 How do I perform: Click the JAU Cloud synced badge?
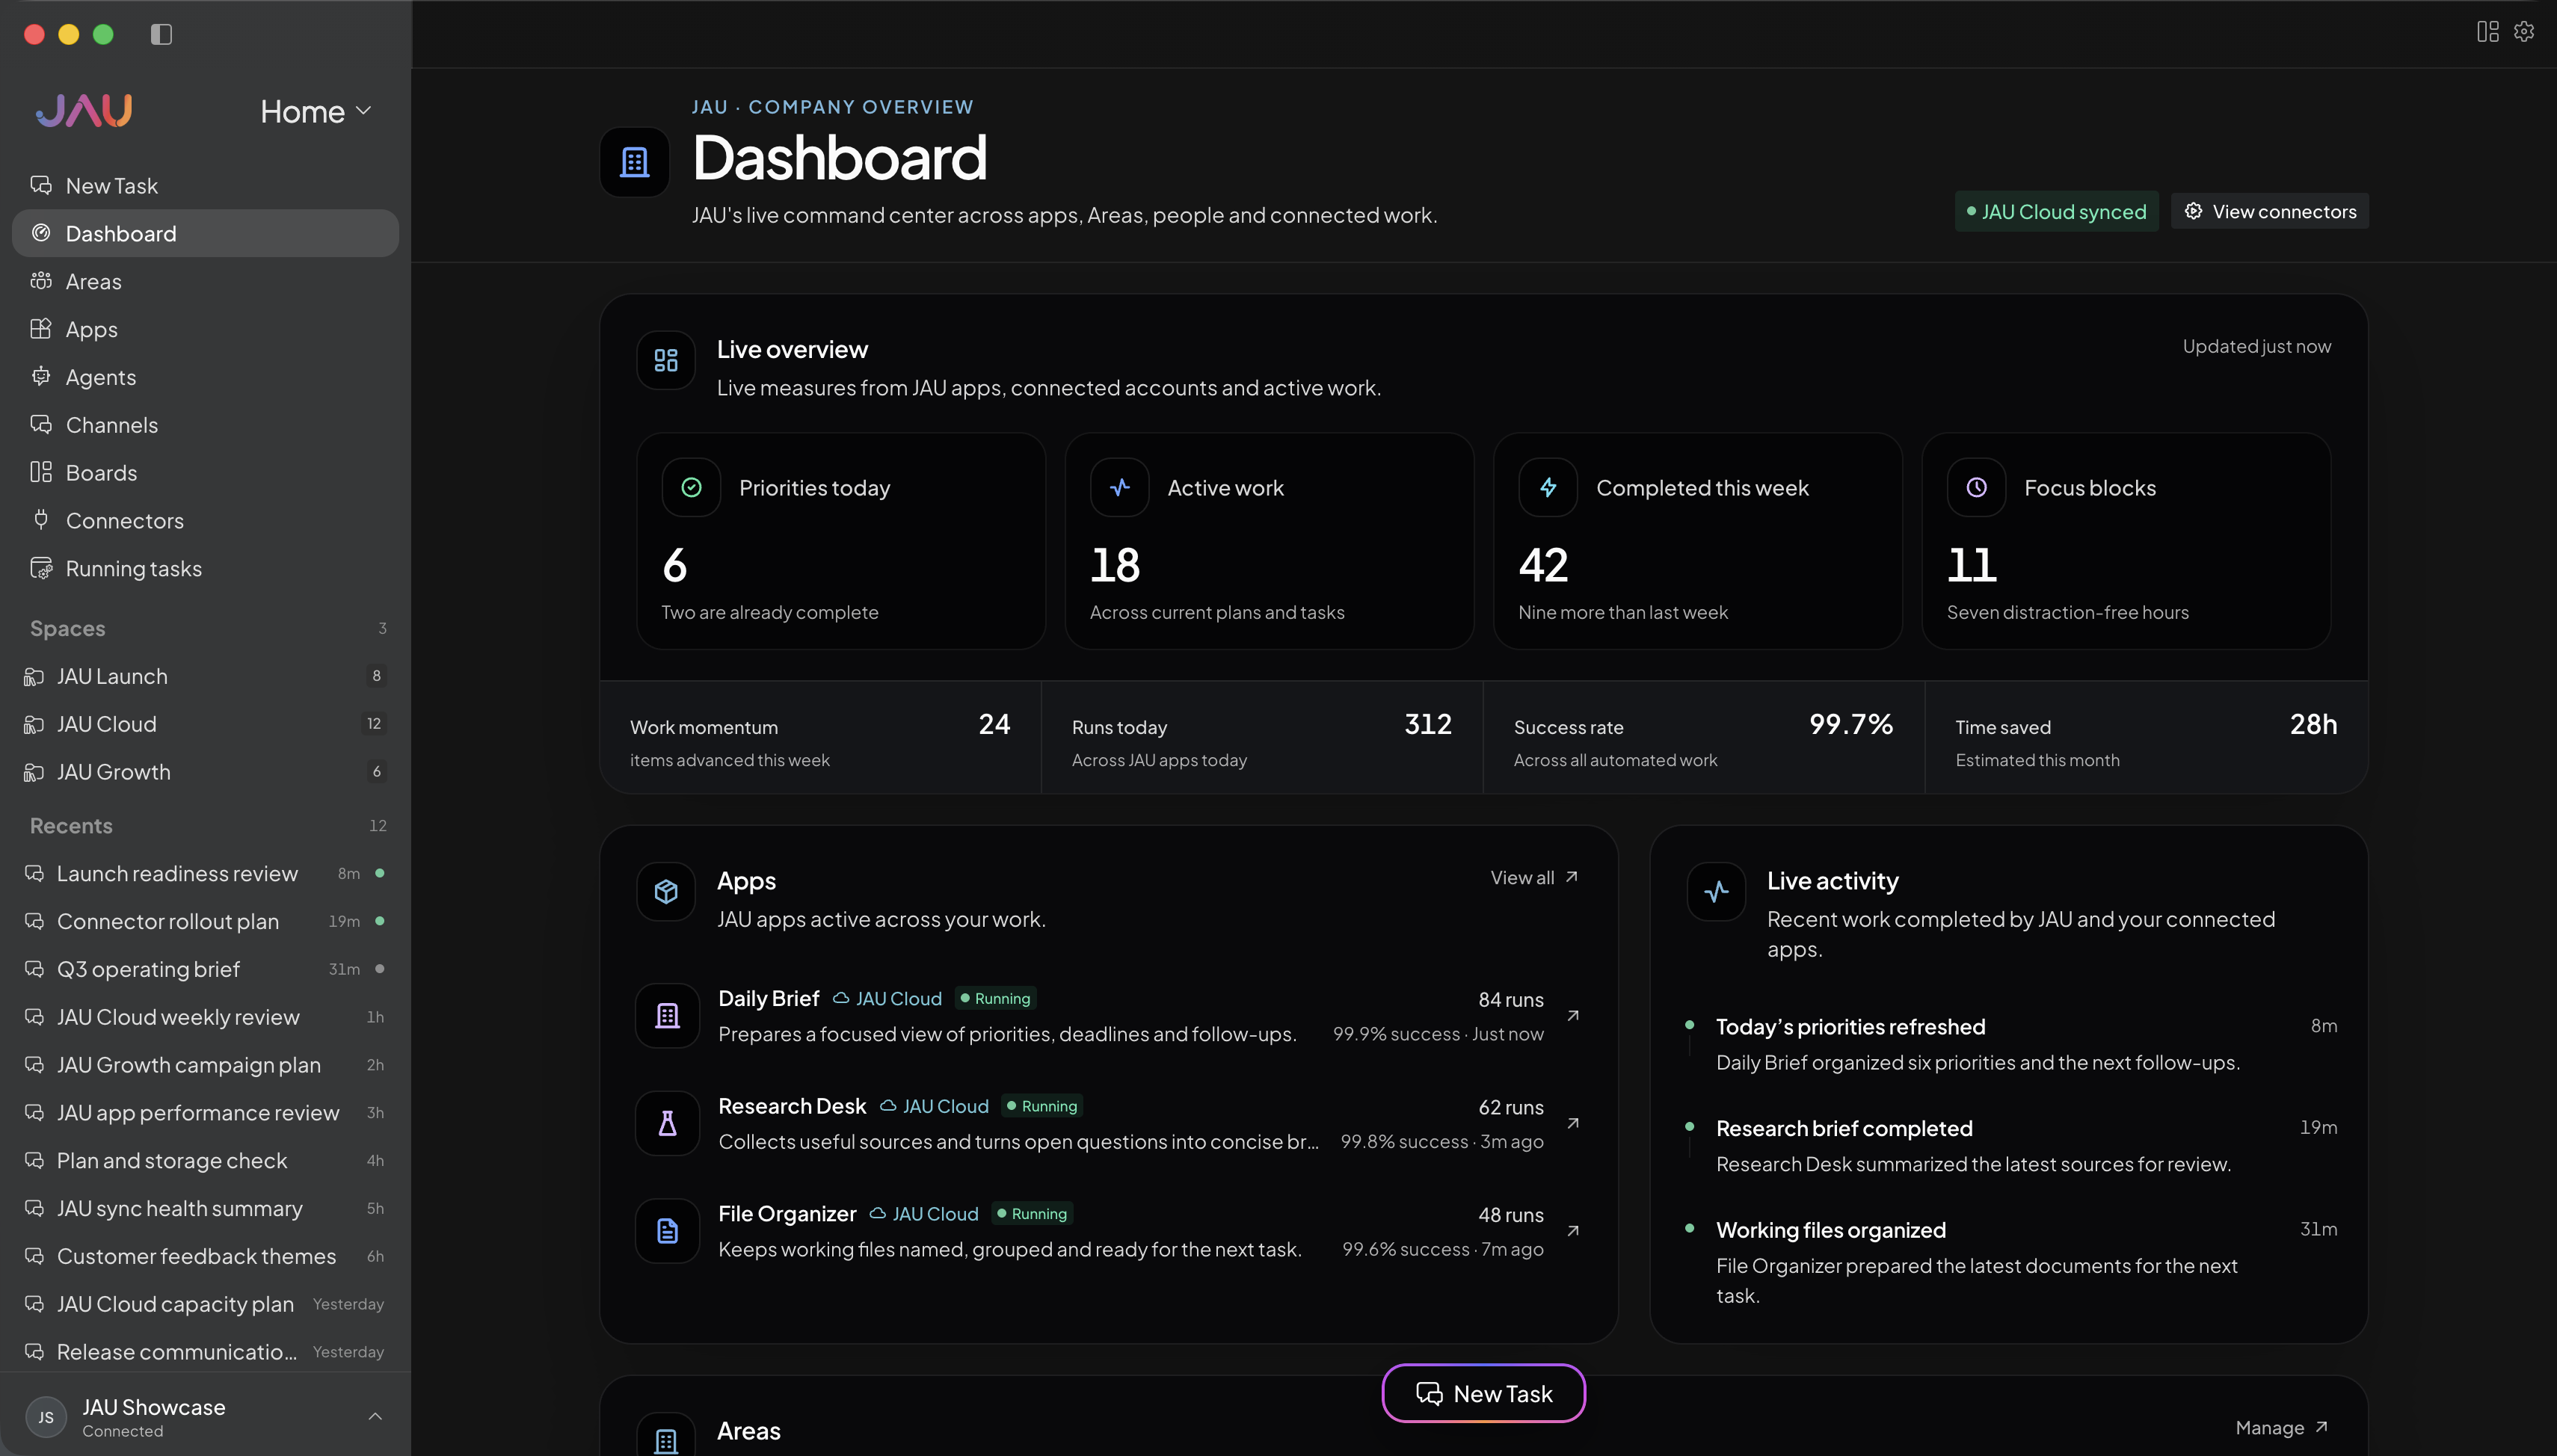pos(2056,211)
